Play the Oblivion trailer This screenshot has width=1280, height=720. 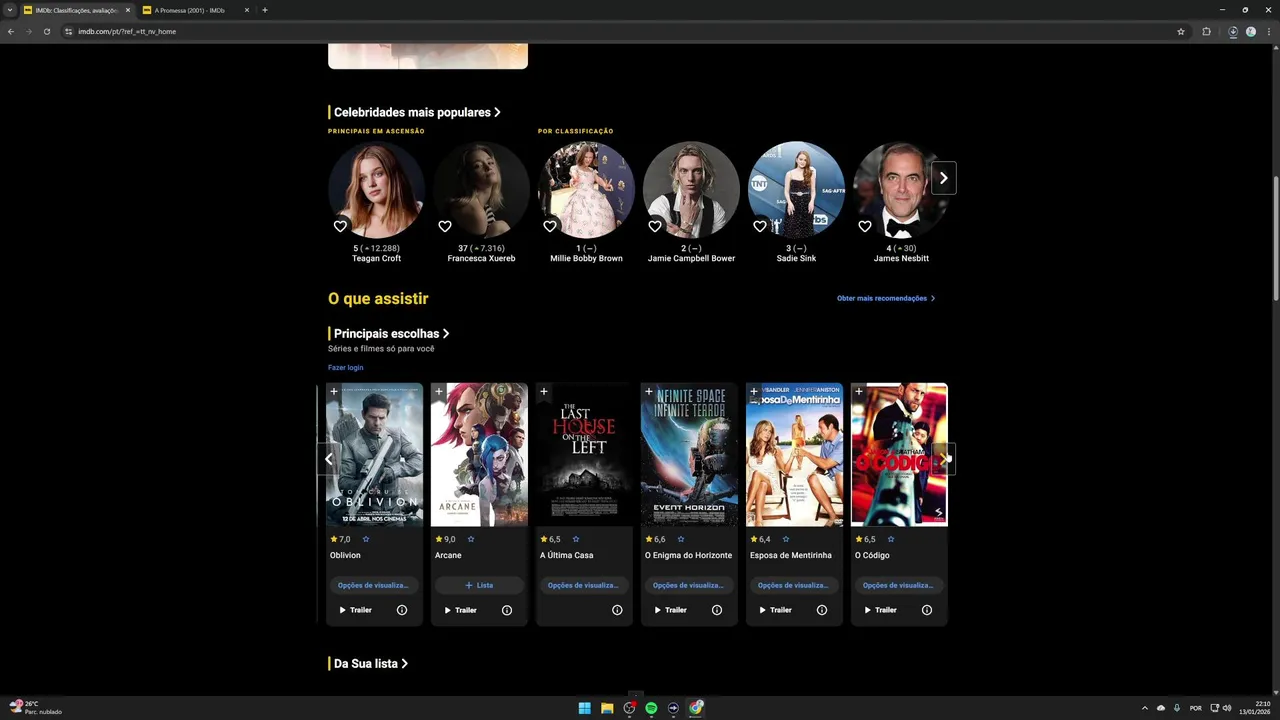click(x=356, y=610)
